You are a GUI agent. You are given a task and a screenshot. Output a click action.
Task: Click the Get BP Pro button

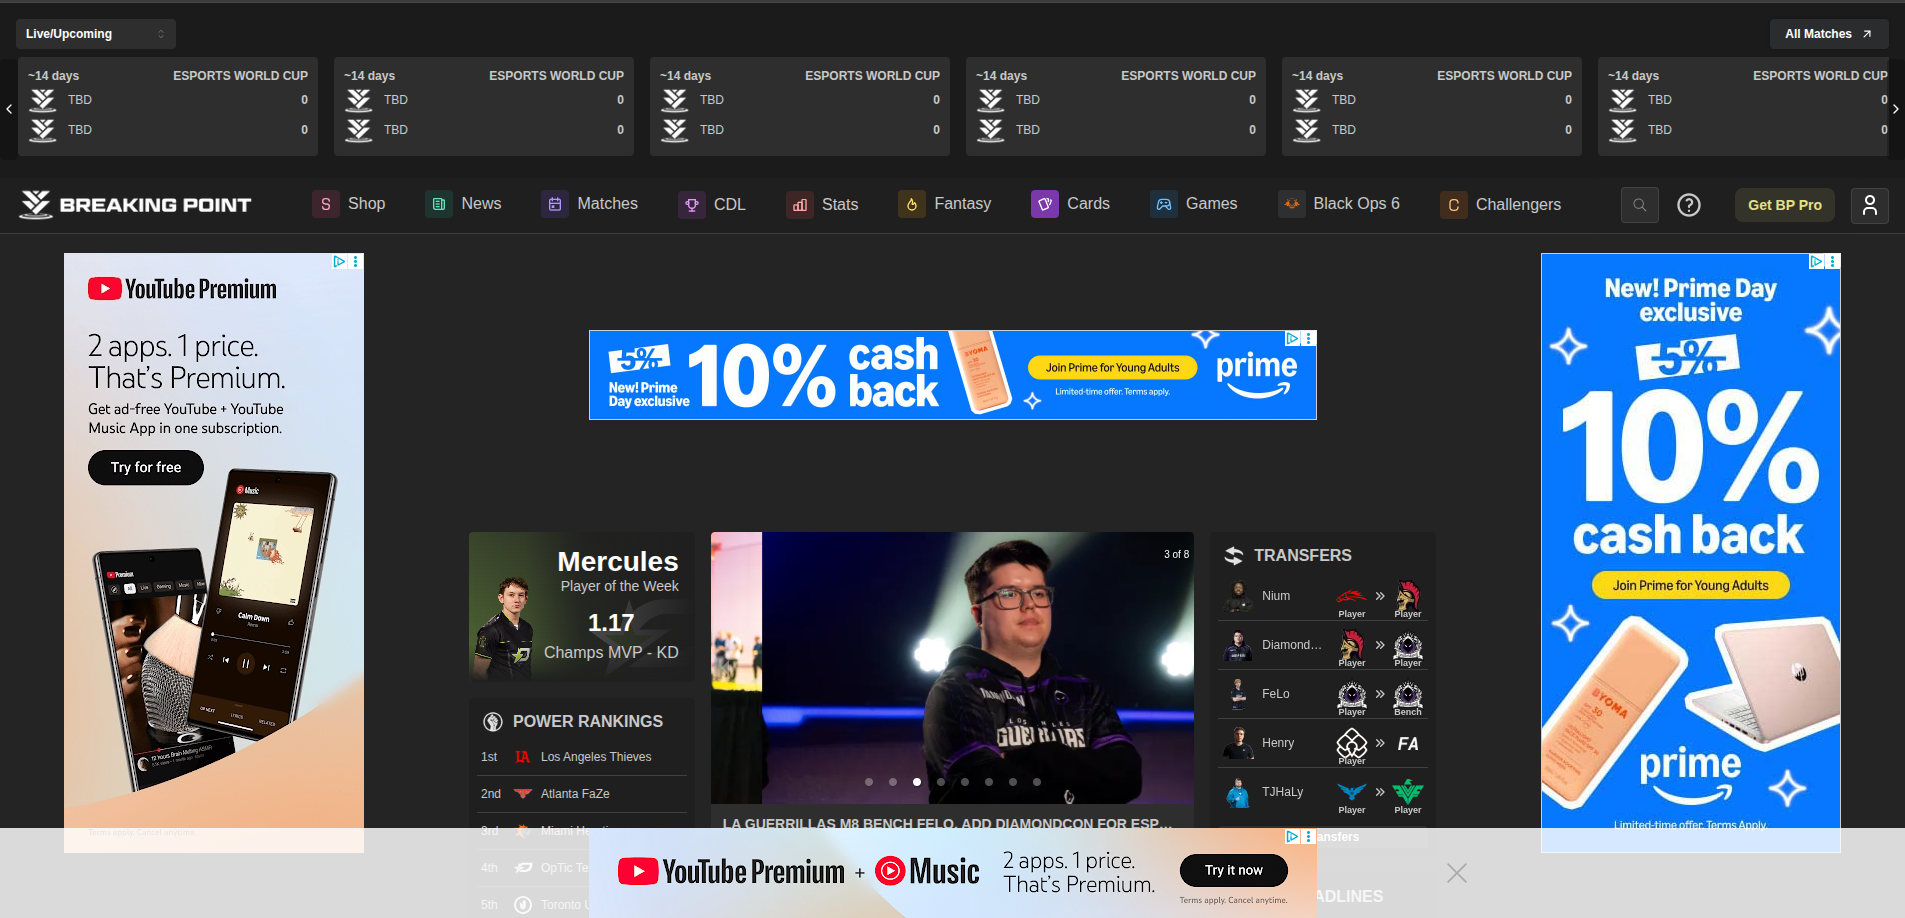click(x=1784, y=205)
